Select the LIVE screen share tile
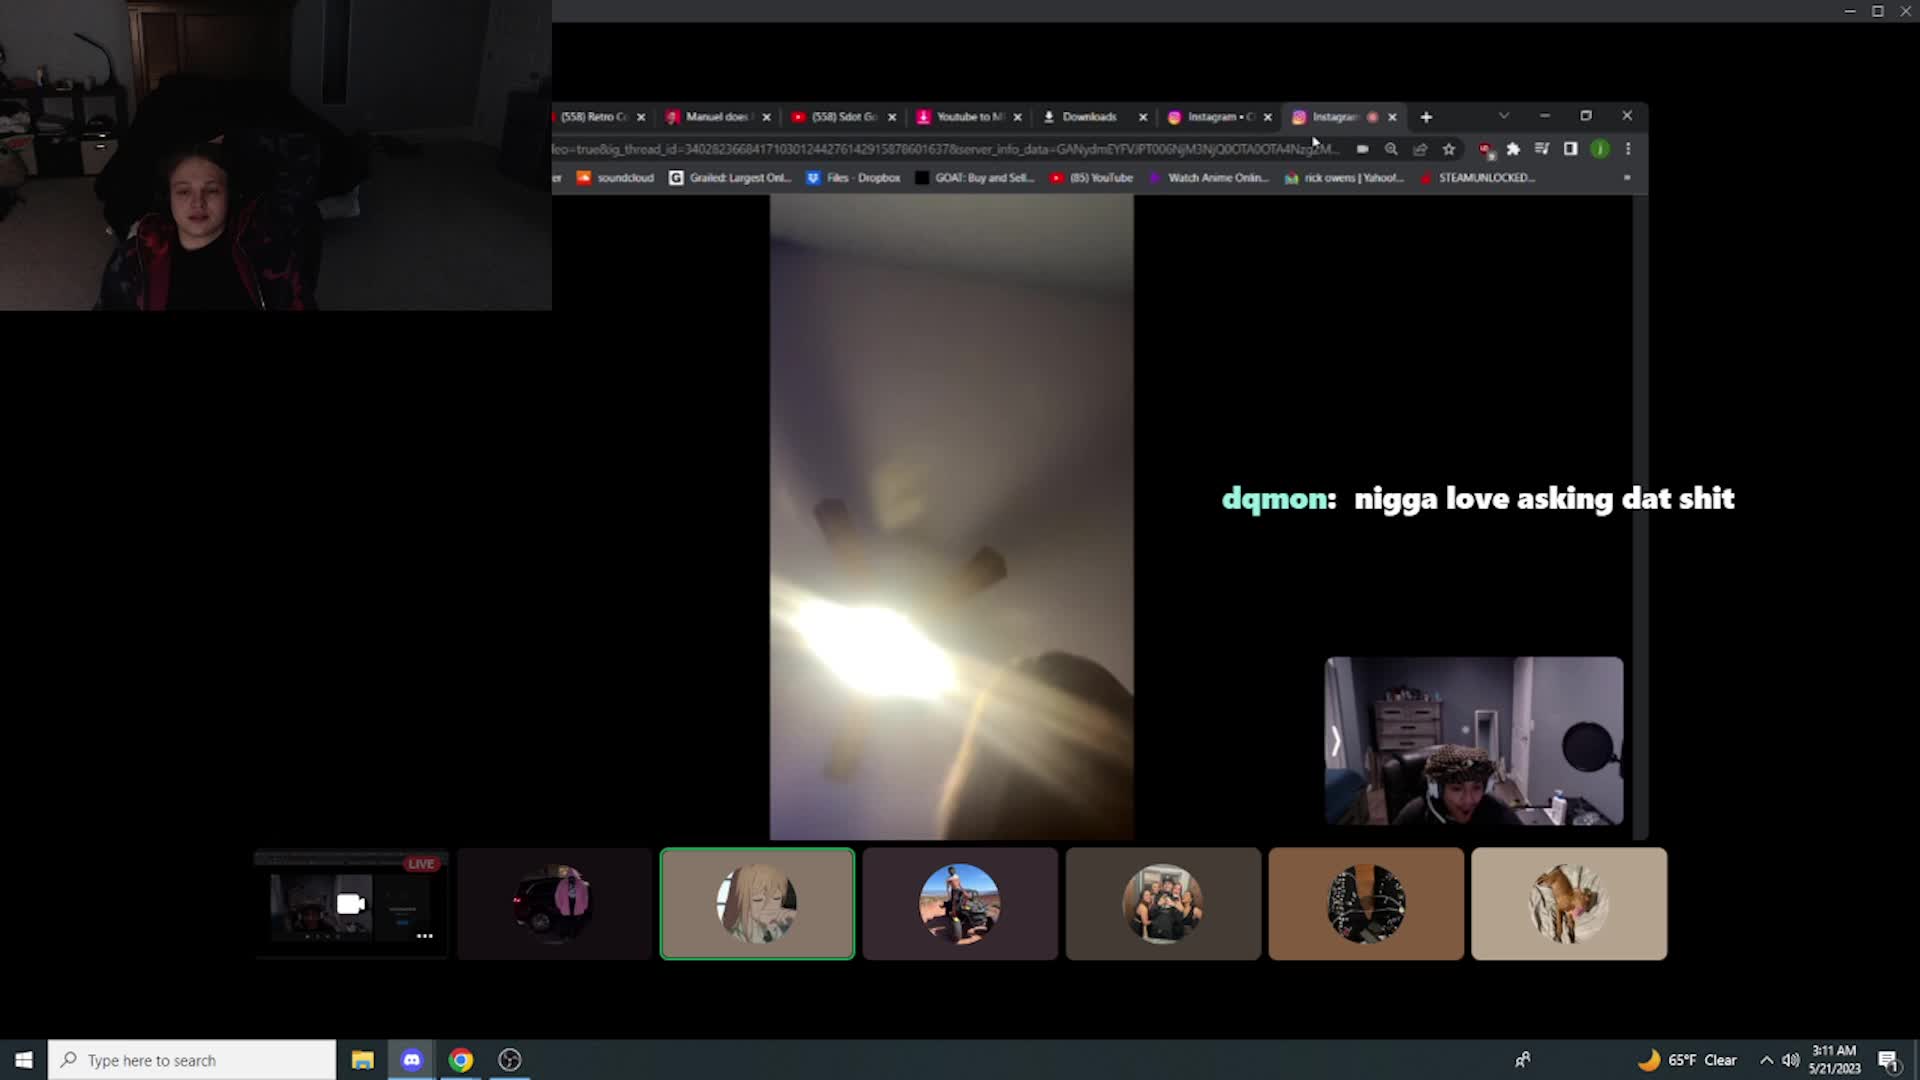 point(351,904)
